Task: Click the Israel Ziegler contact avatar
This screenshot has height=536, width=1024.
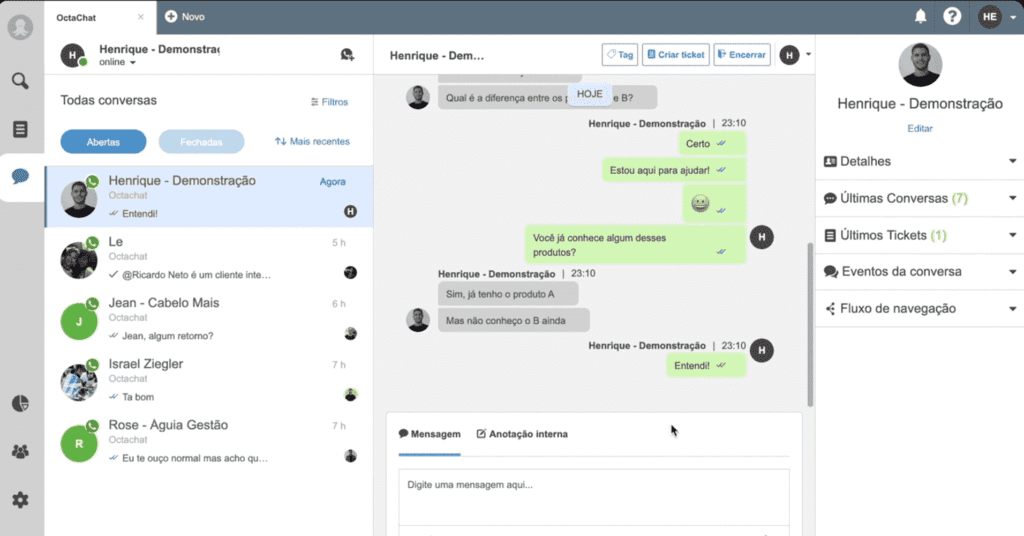Action: pyautogui.click(x=79, y=382)
